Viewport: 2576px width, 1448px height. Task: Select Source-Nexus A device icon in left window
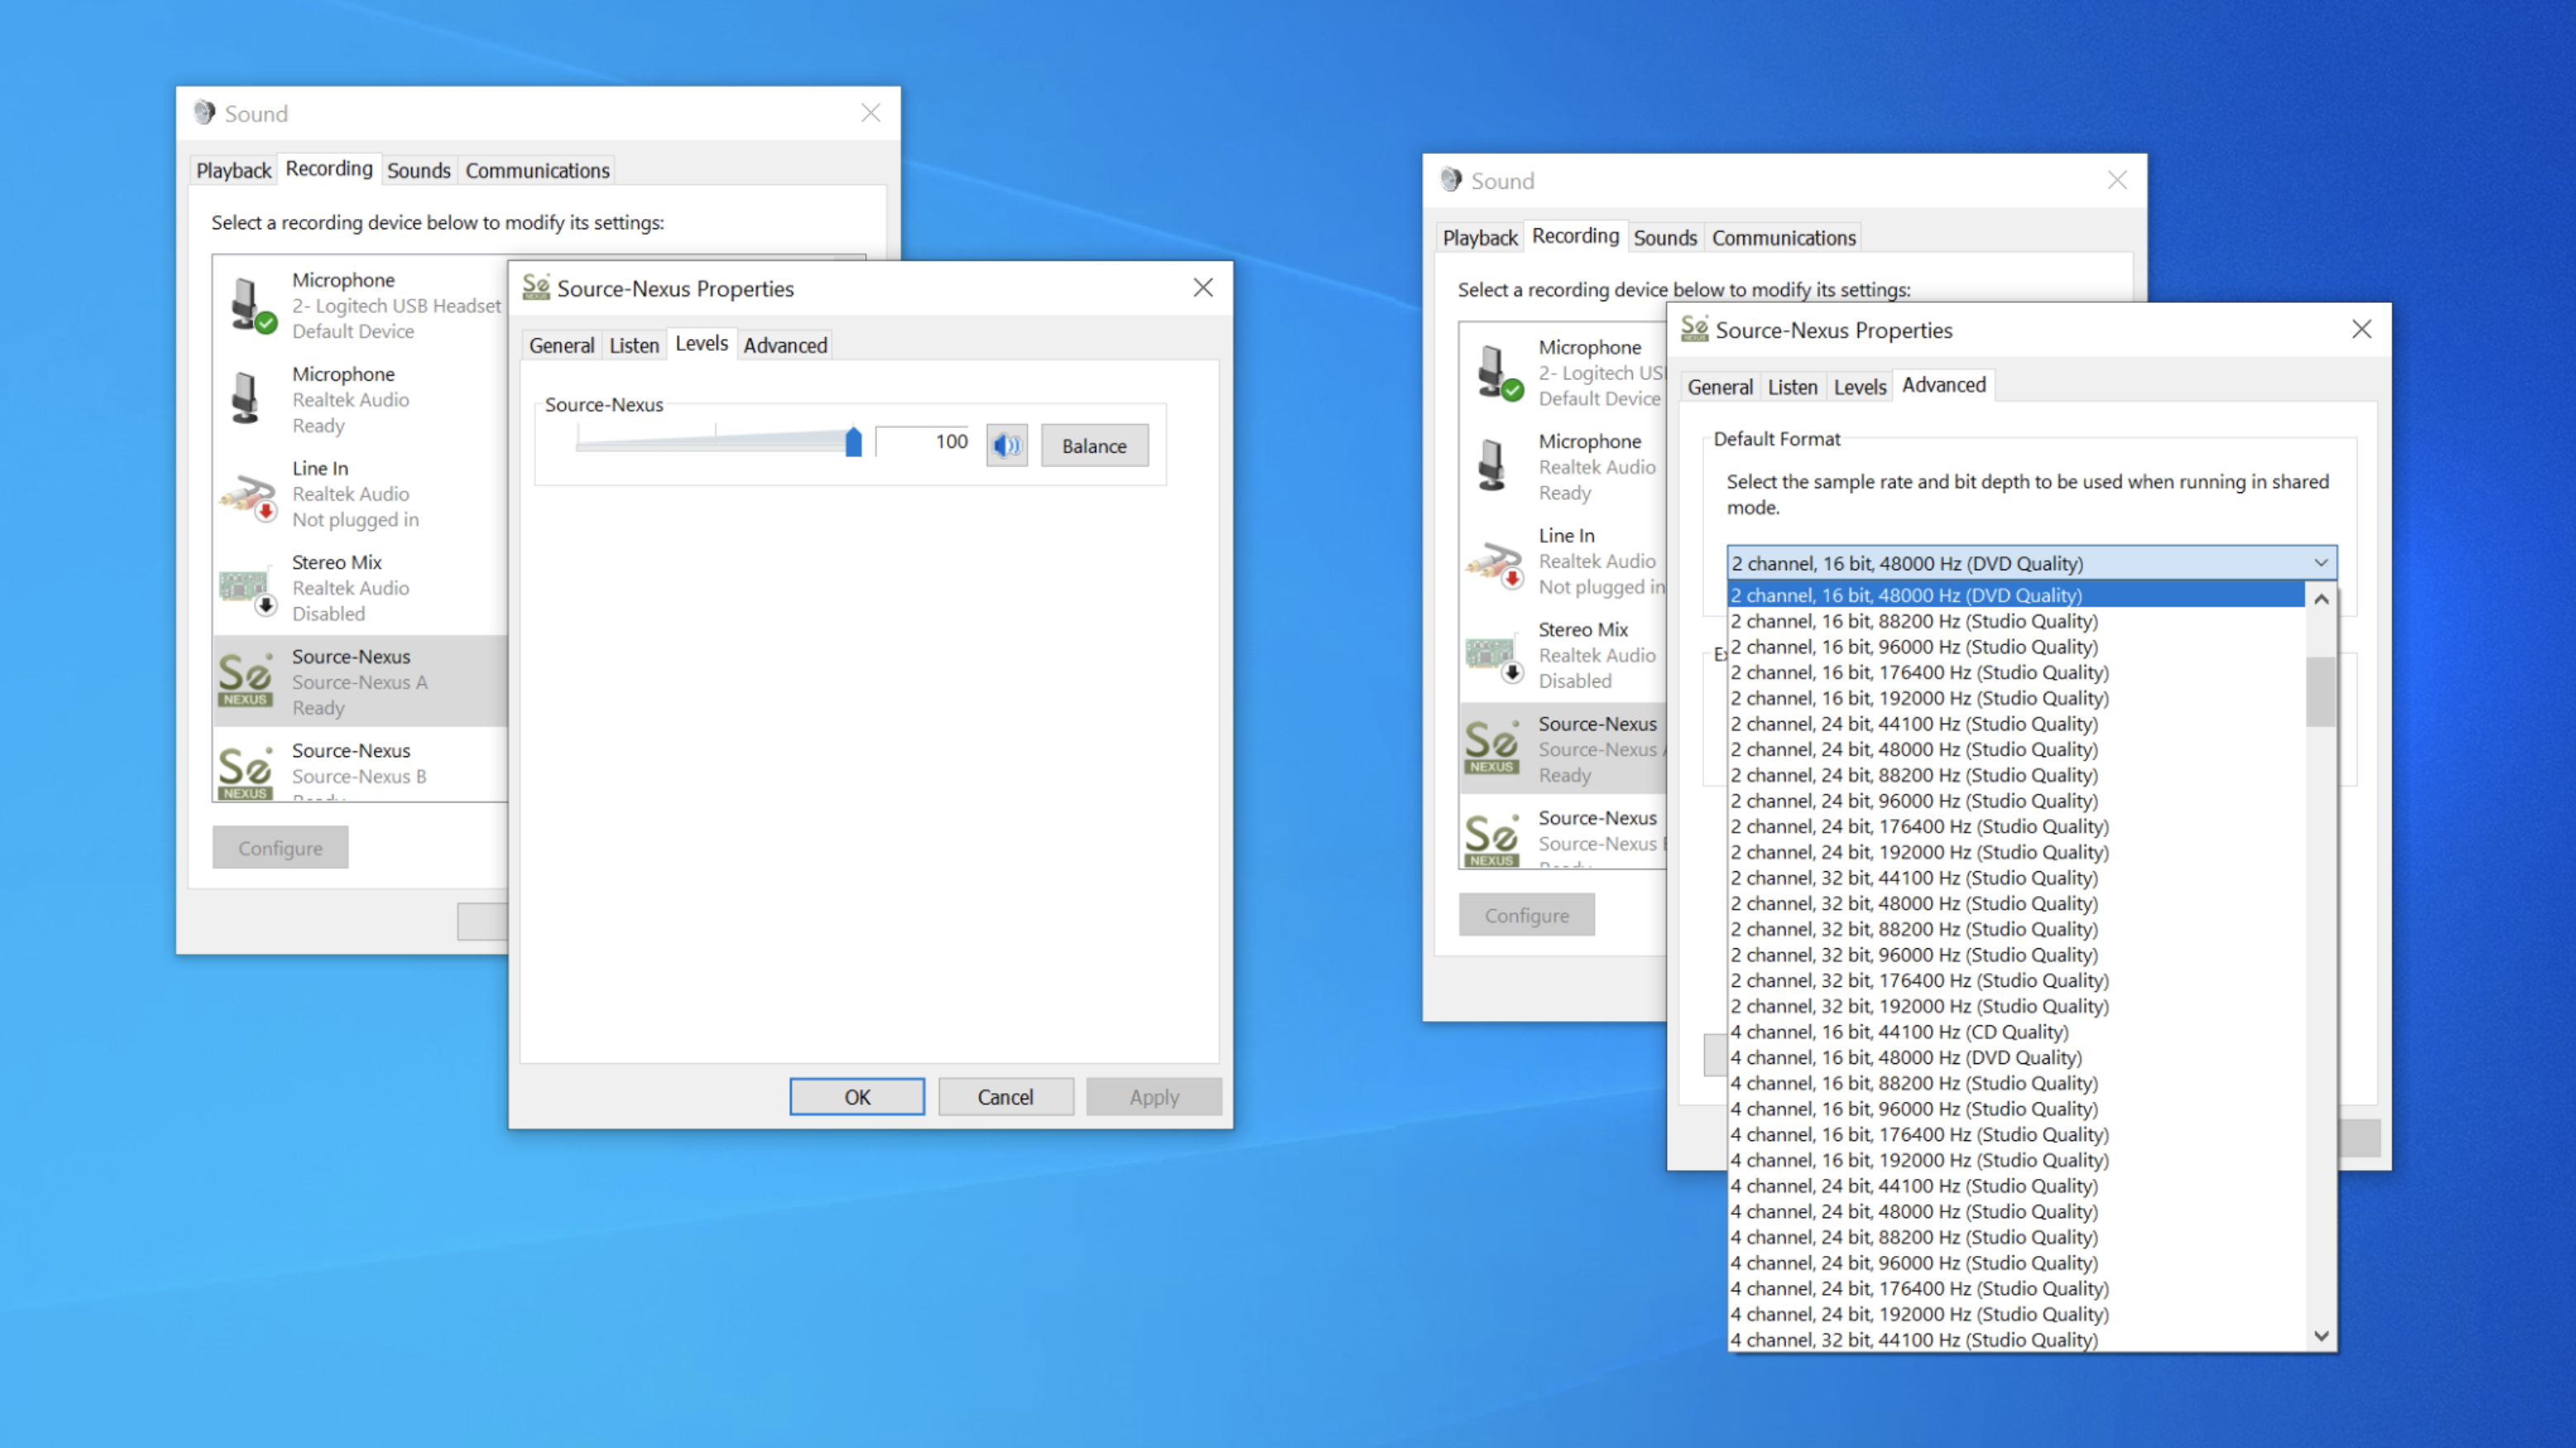click(x=245, y=681)
